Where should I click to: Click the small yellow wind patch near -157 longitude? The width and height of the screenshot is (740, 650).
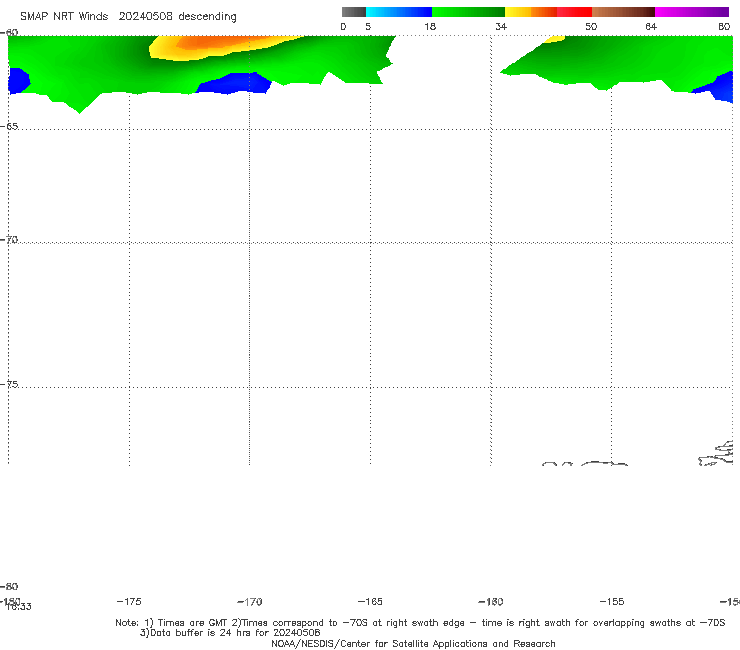(554, 39)
